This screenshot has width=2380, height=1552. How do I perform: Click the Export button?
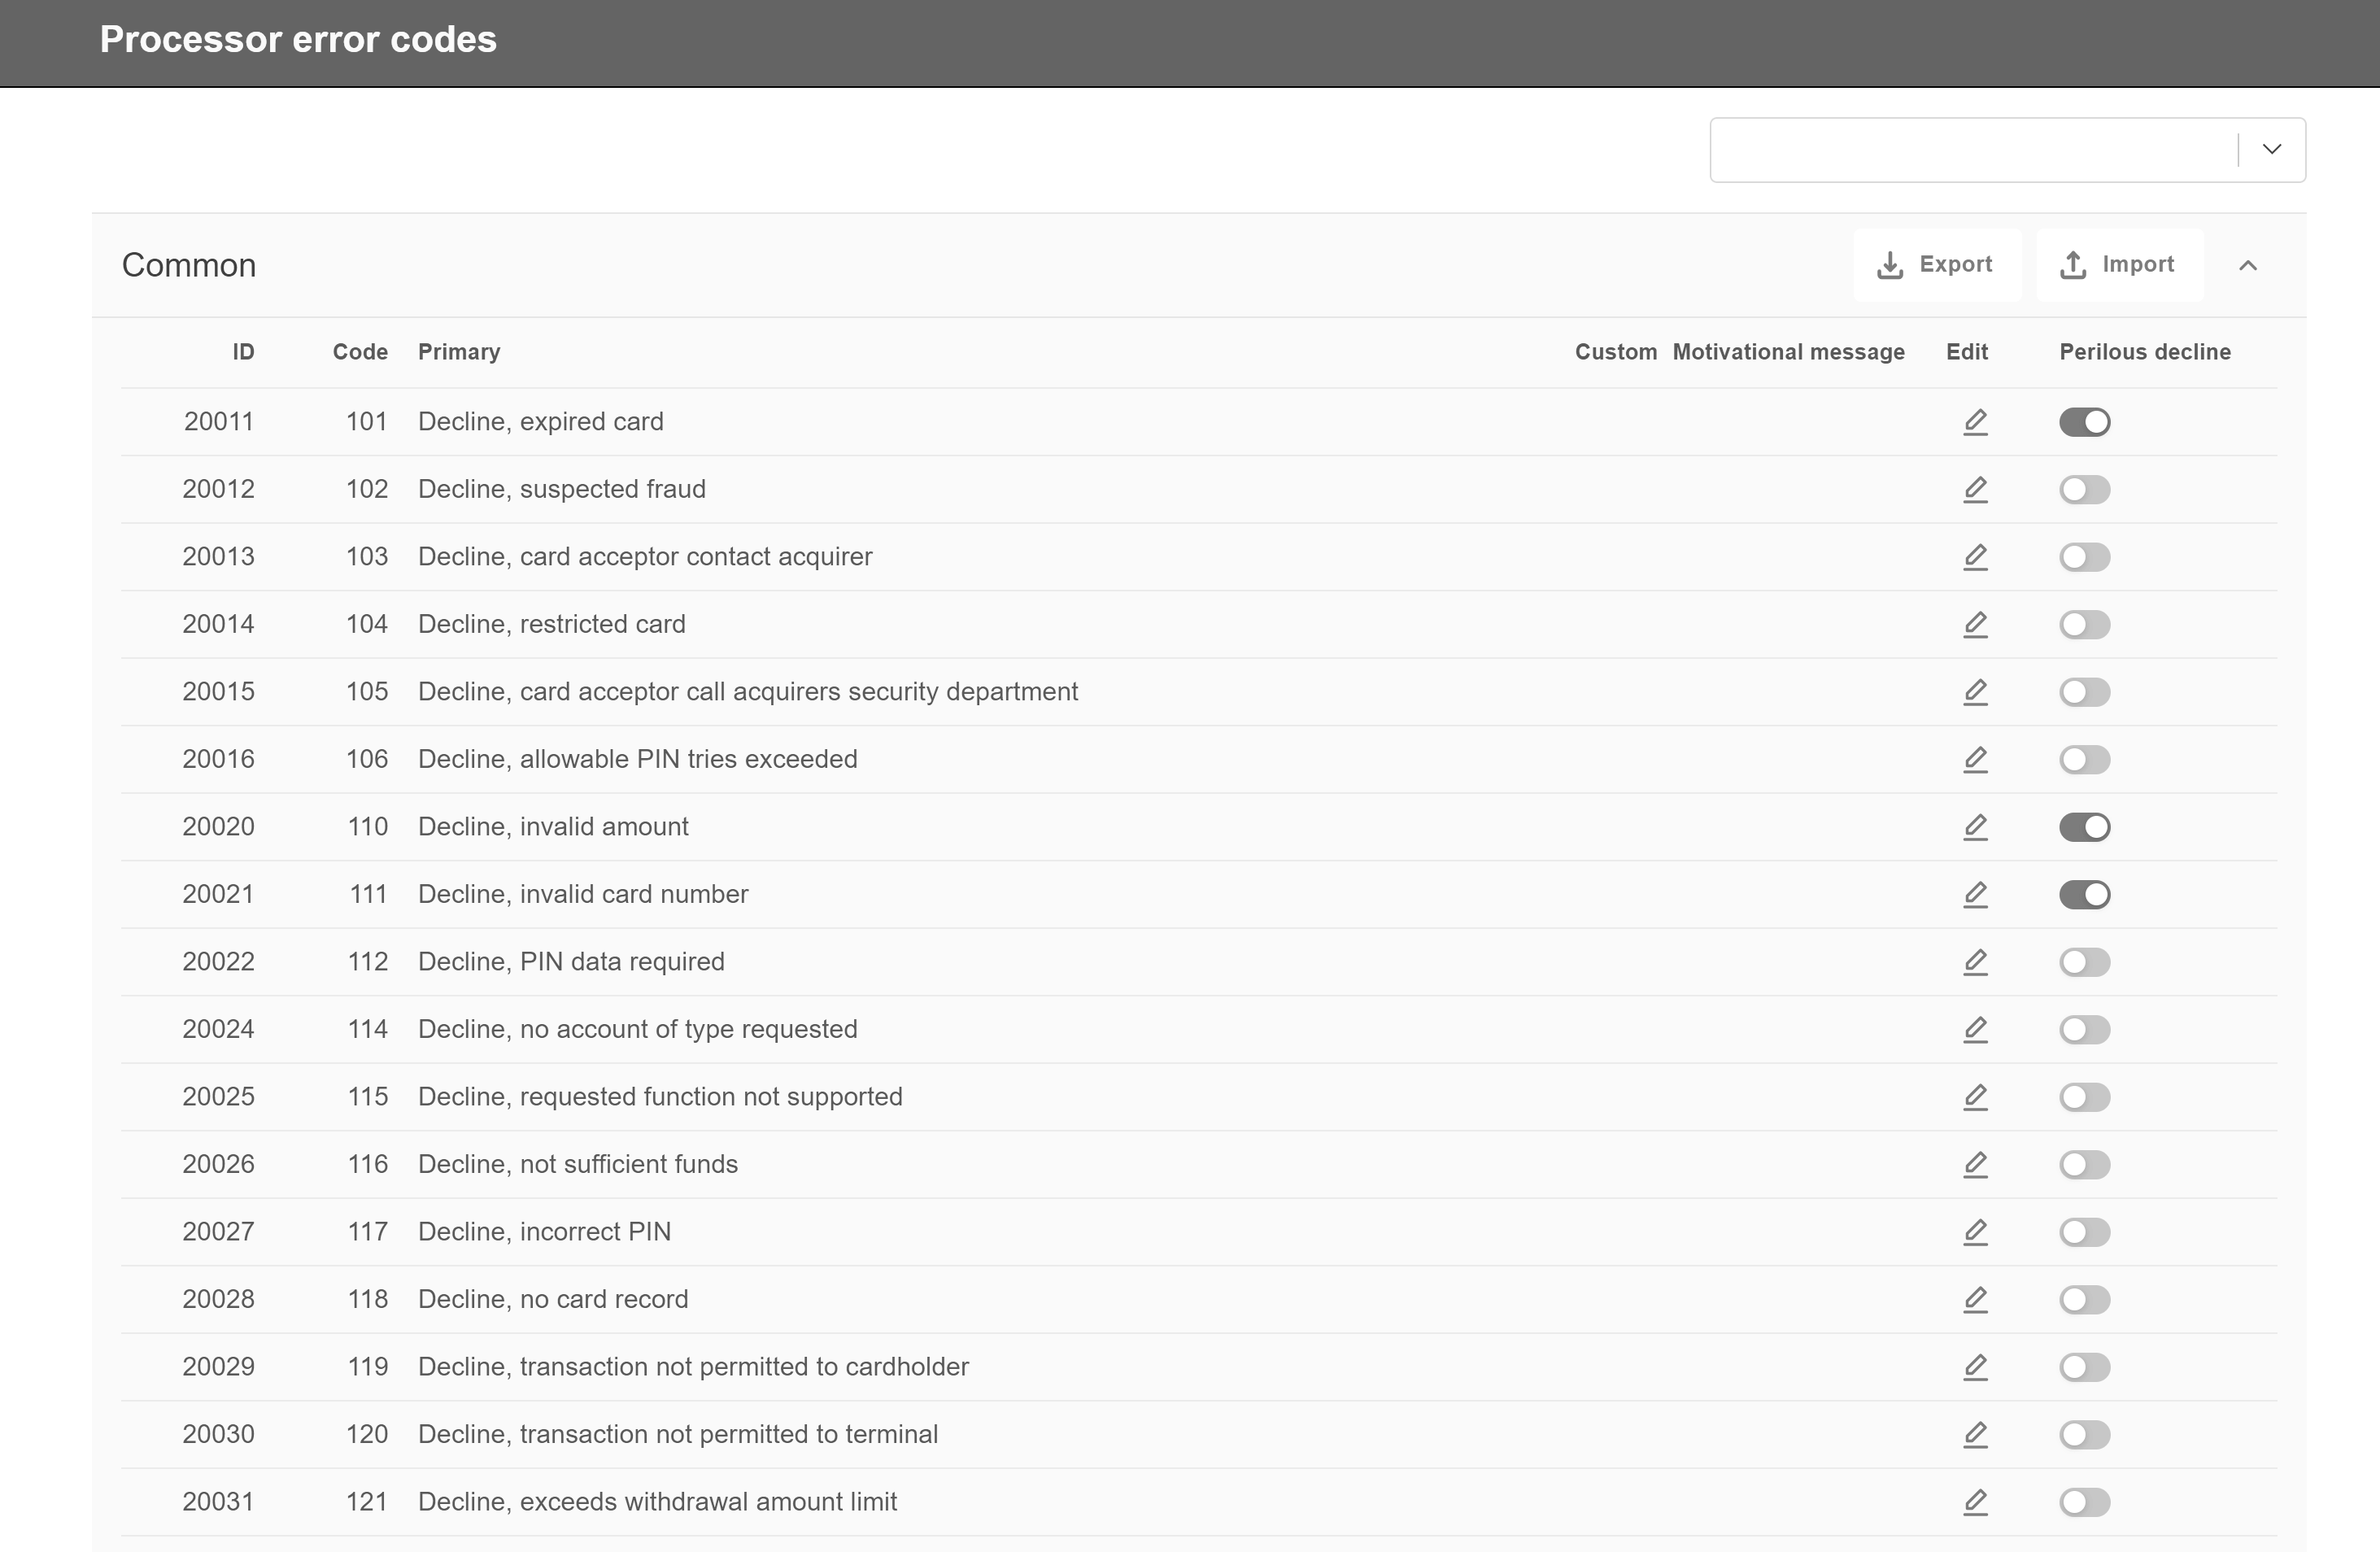pos(1936,265)
